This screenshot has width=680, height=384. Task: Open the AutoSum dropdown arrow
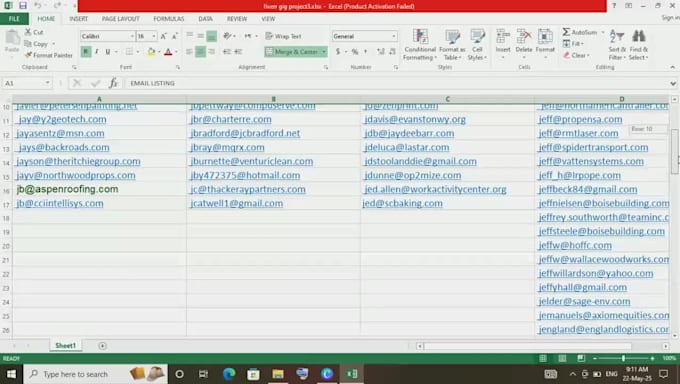click(602, 33)
